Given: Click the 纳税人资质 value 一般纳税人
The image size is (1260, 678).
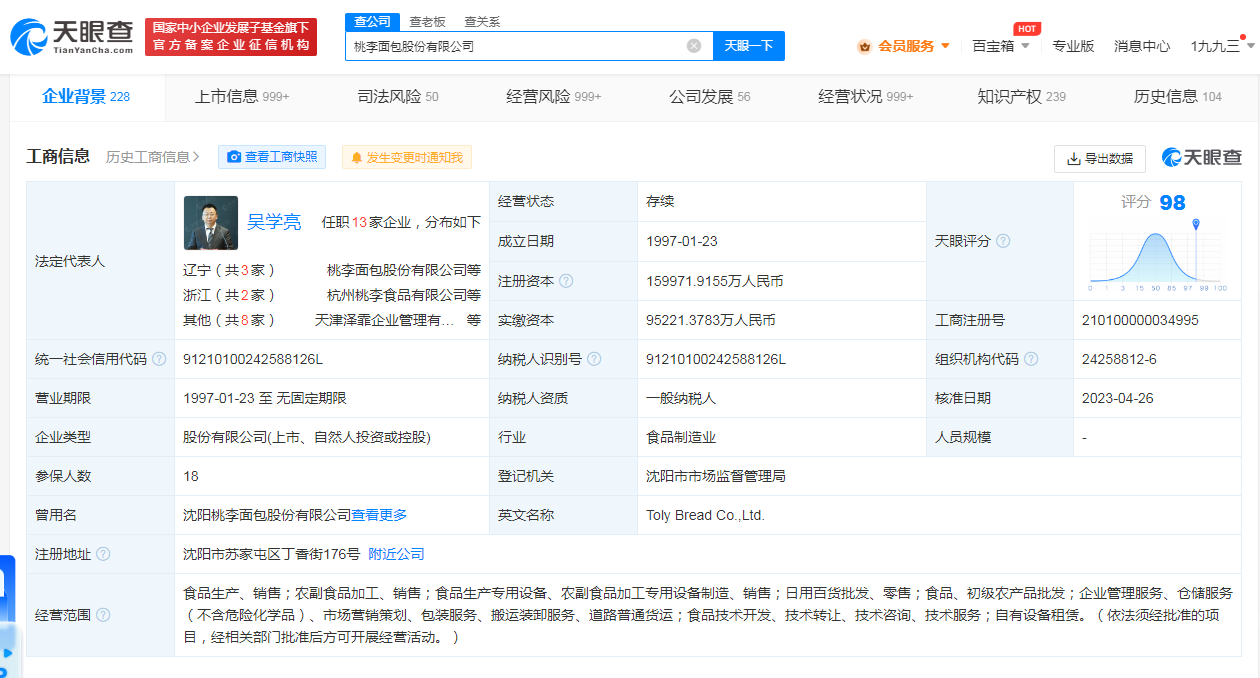Looking at the screenshot, I should [681, 398].
